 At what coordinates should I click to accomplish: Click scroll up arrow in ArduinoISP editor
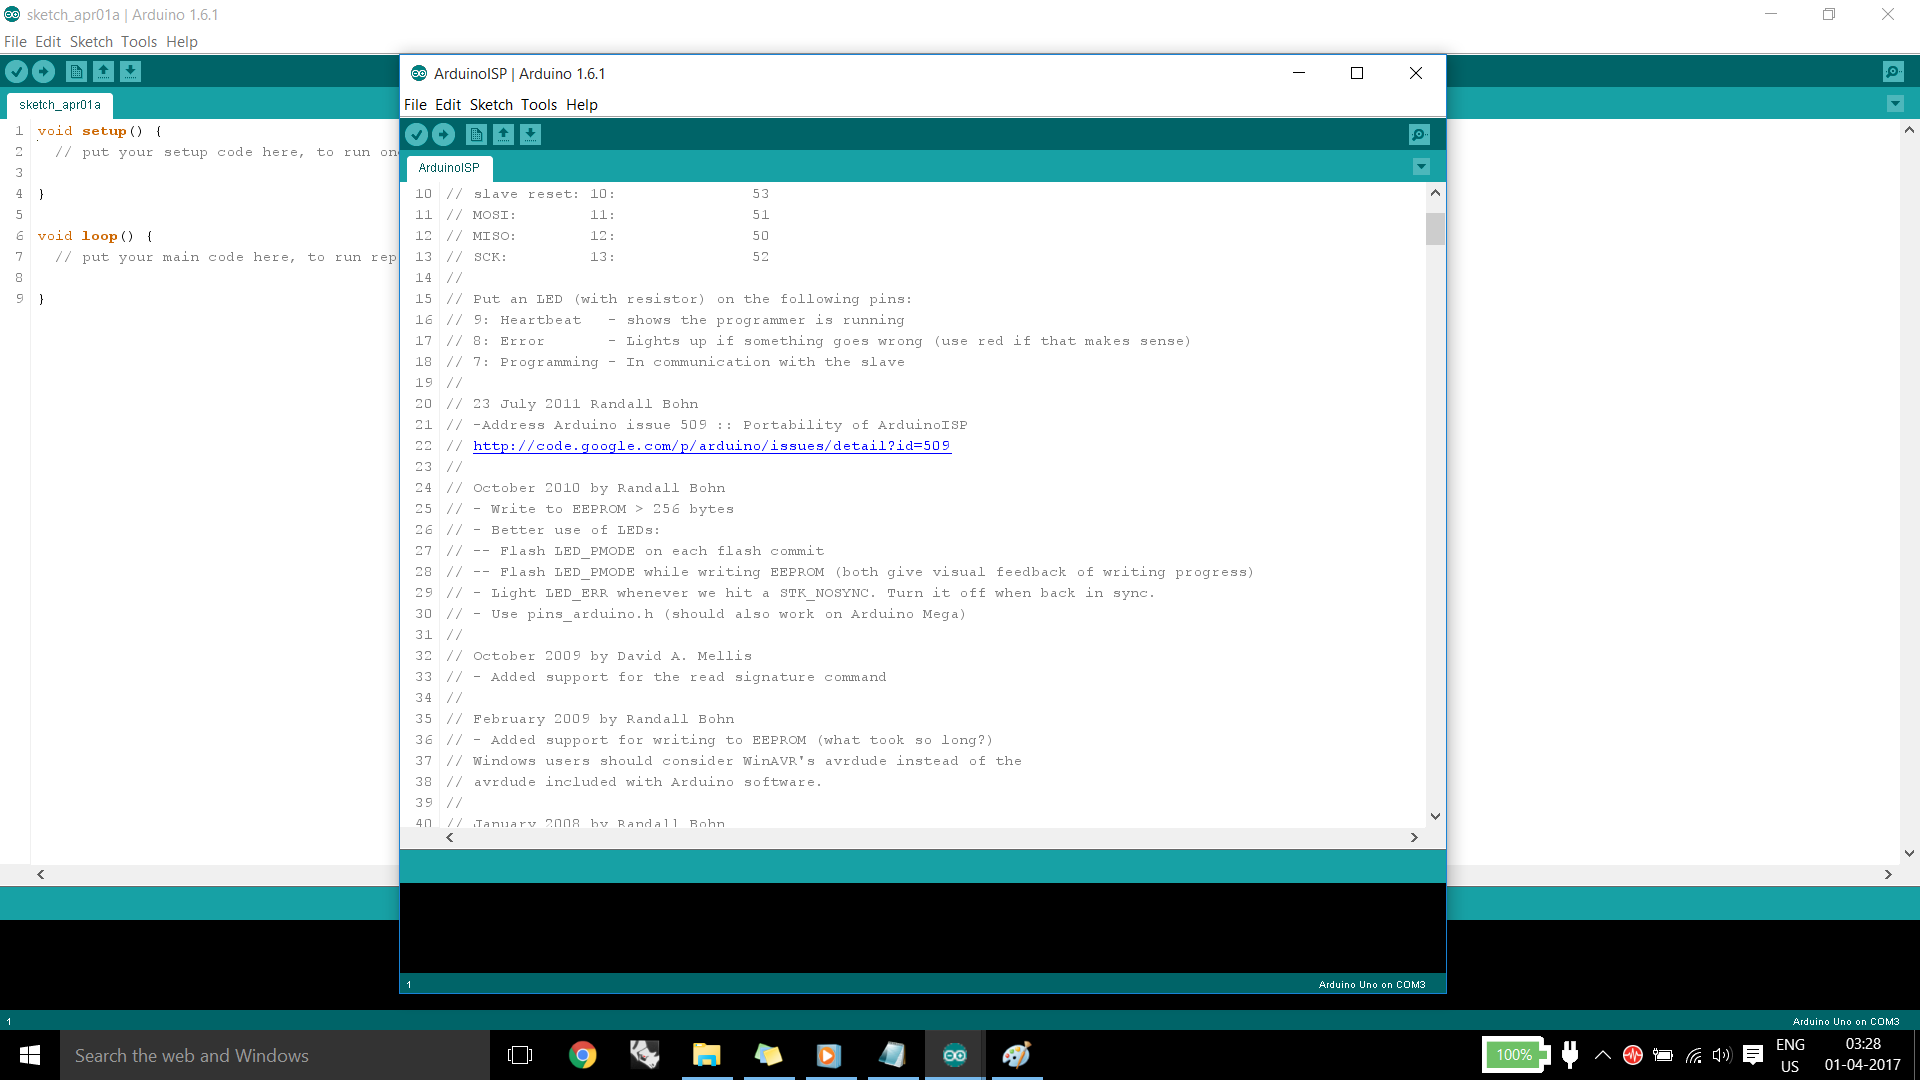1435,192
